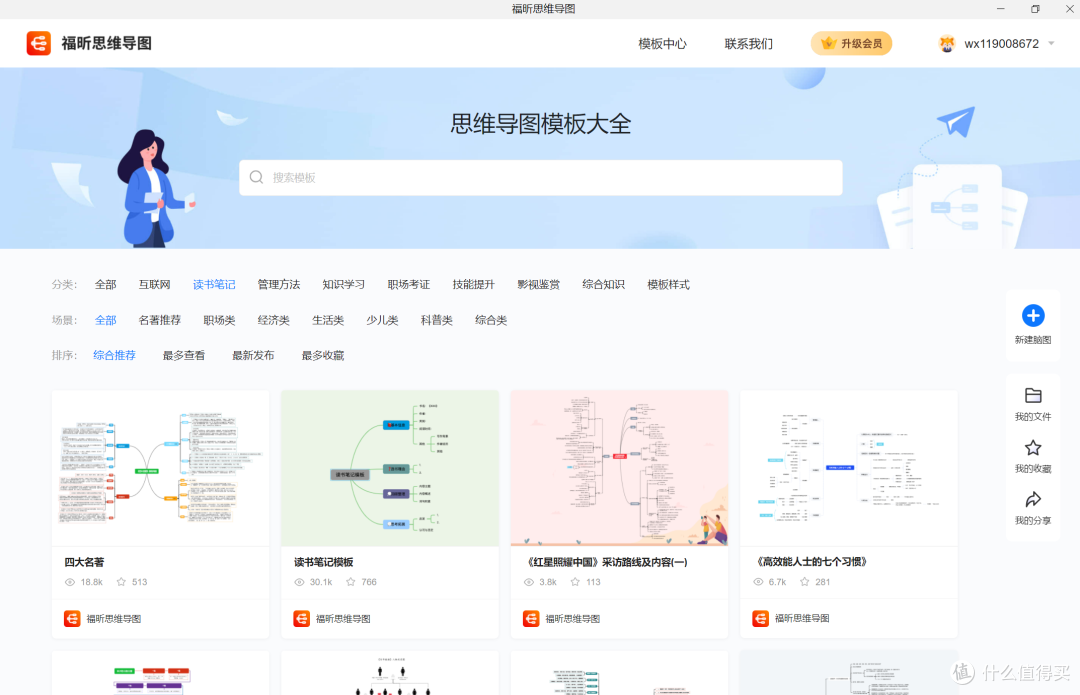The height and width of the screenshot is (695, 1080).
Task: Select category 知识学习
Action: pyautogui.click(x=344, y=284)
